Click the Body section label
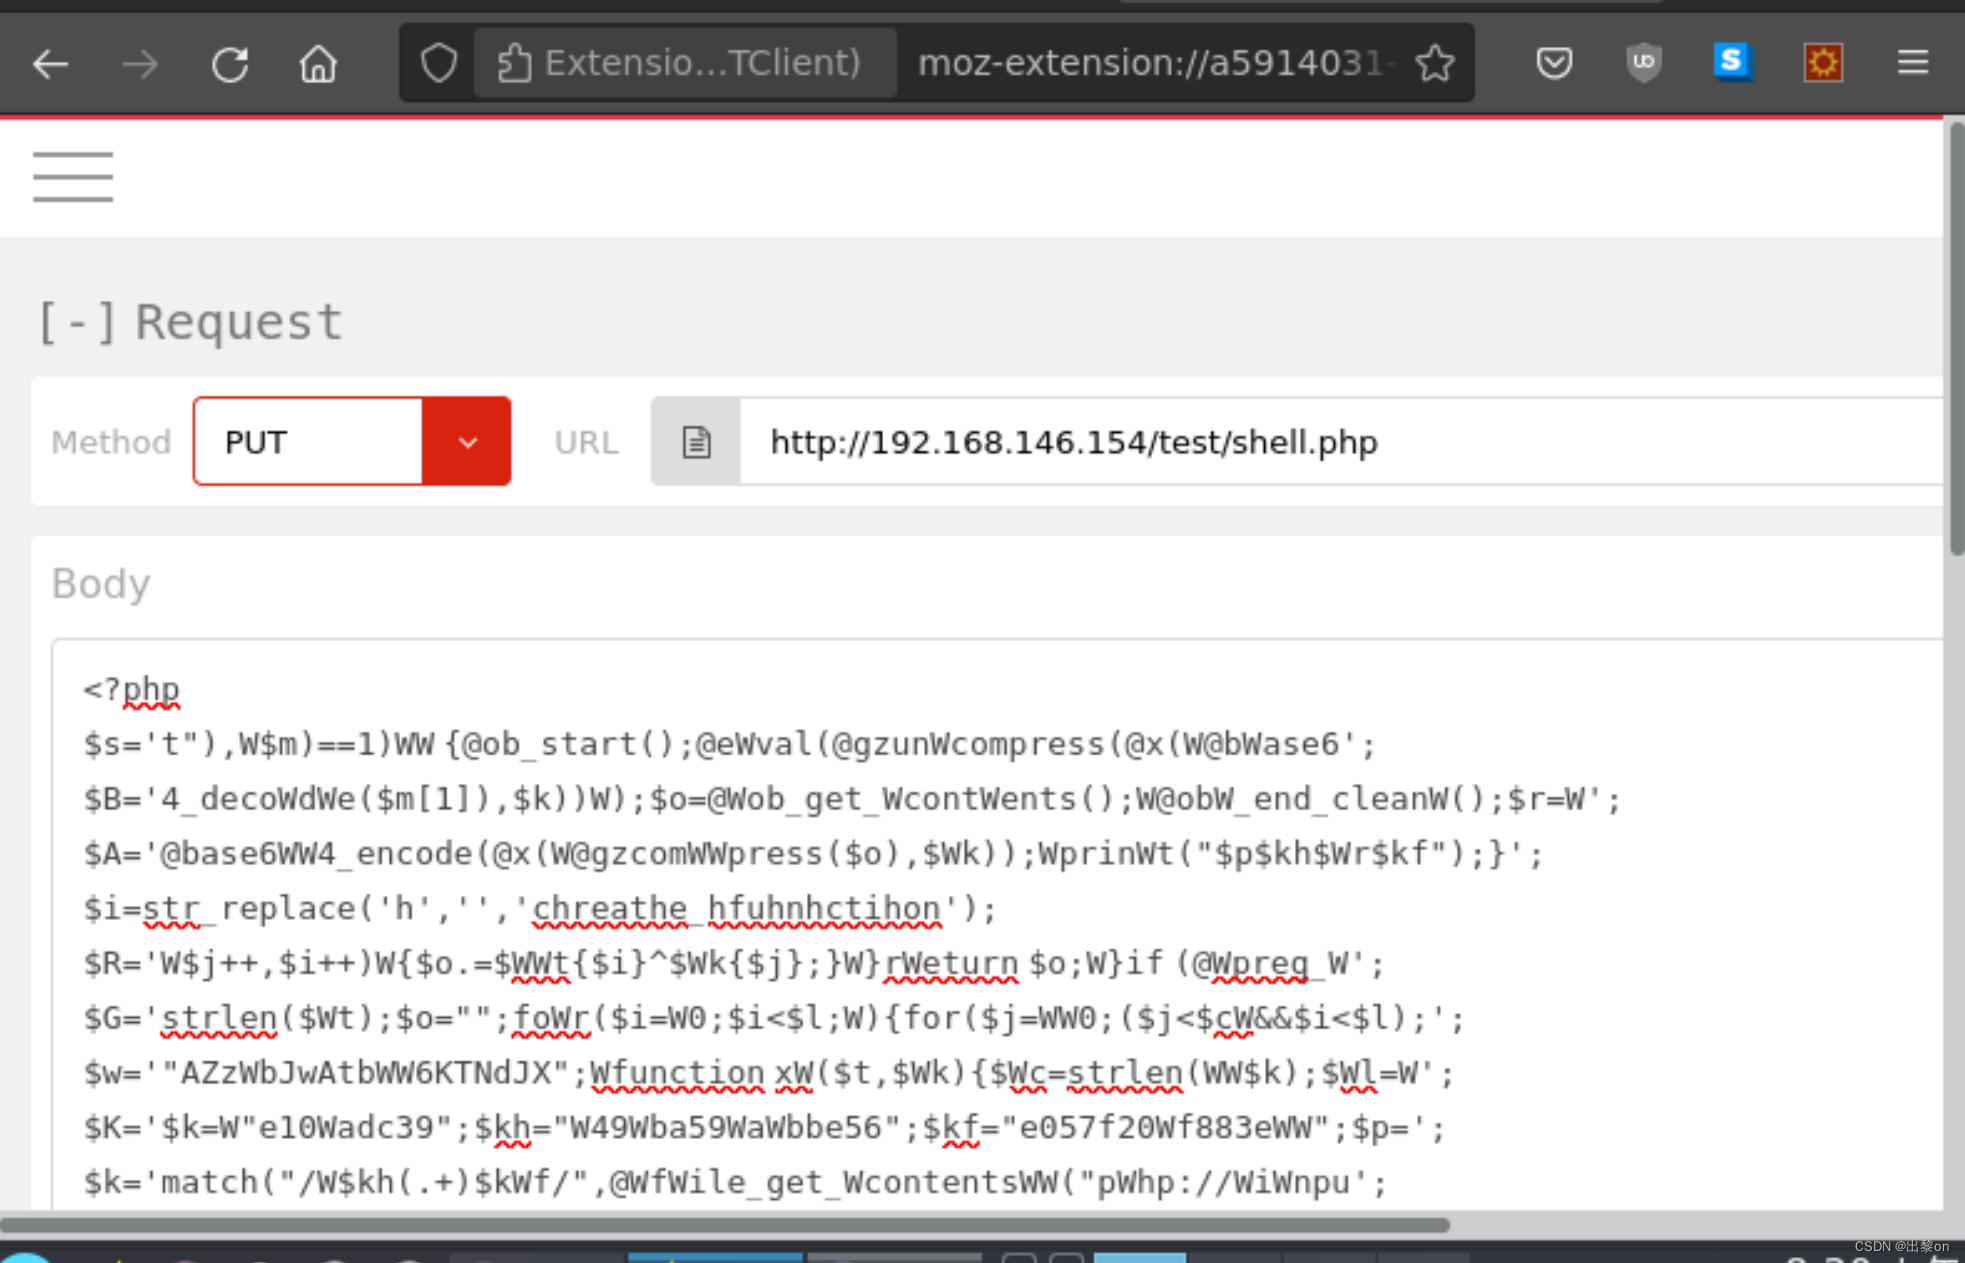Image resolution: width=1965 pixels, height=1263 pixels. point(101,583)
